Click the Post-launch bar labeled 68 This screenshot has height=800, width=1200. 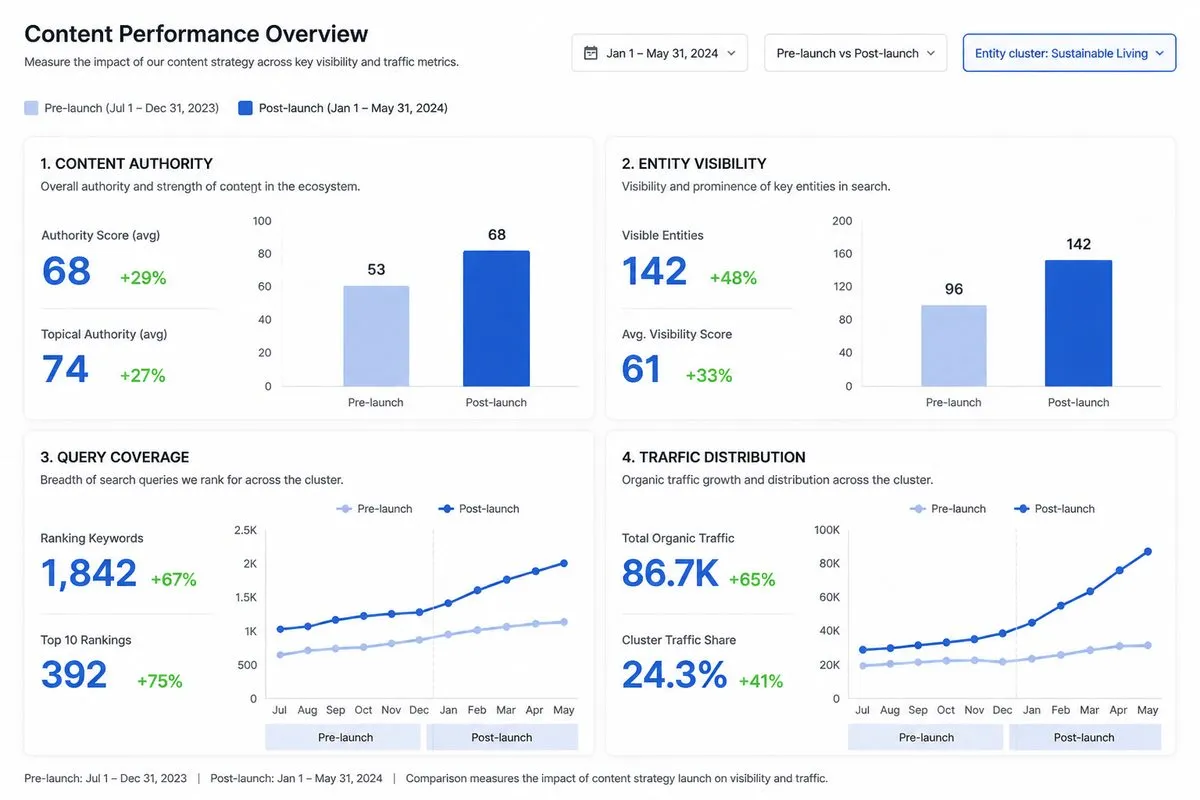click(x=496, y=318)
